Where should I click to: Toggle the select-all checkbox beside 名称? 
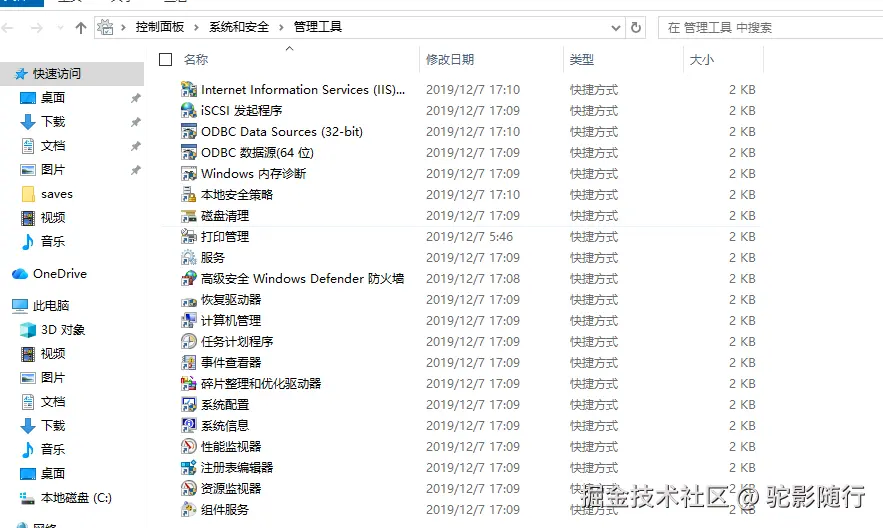(x=166, y=60)
